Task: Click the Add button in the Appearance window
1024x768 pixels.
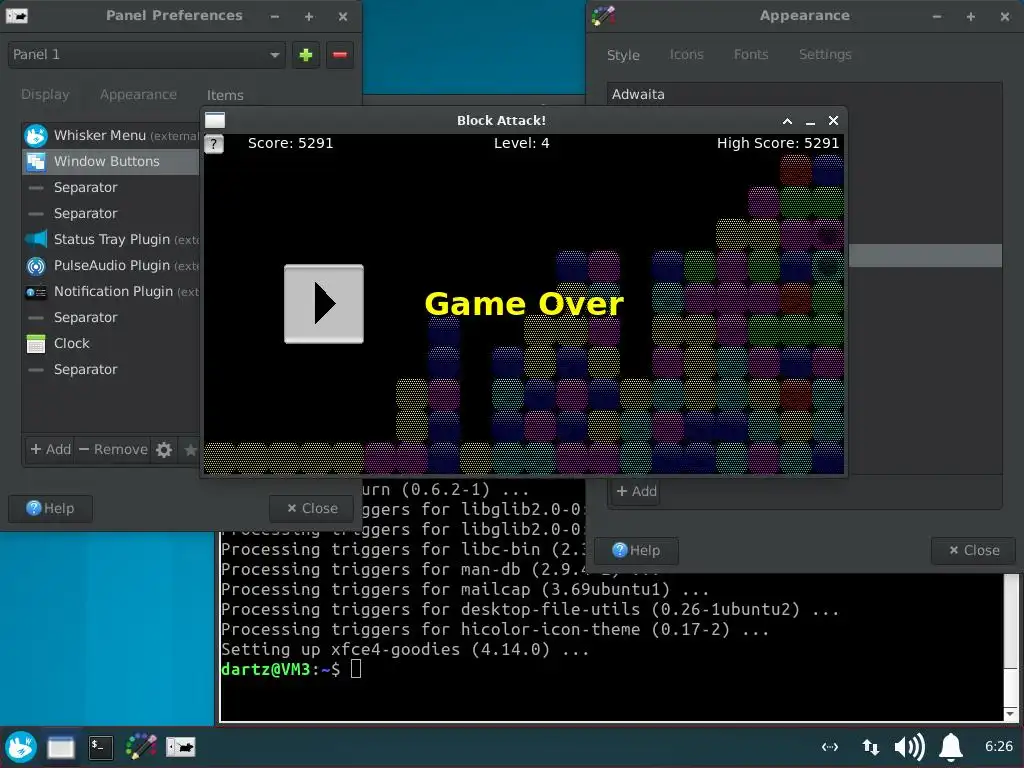Action: (x=636, y=491)
